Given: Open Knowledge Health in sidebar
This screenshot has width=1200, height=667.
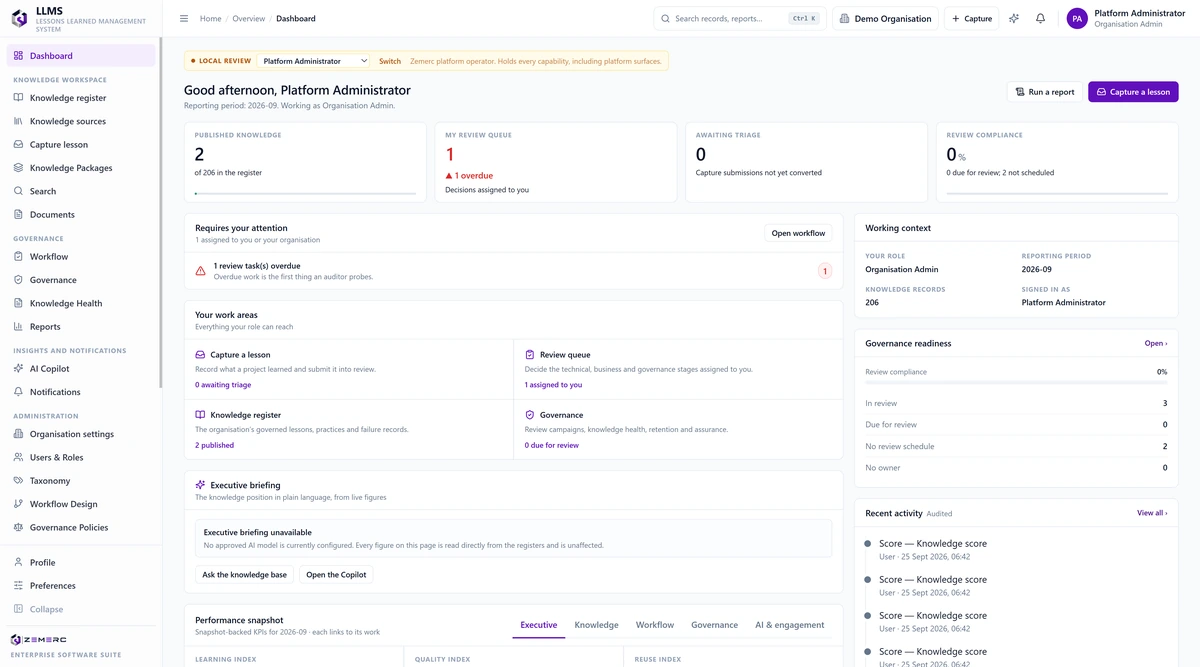Looking at the screenshot, I should pyautogui.click(x=80, y=303).
